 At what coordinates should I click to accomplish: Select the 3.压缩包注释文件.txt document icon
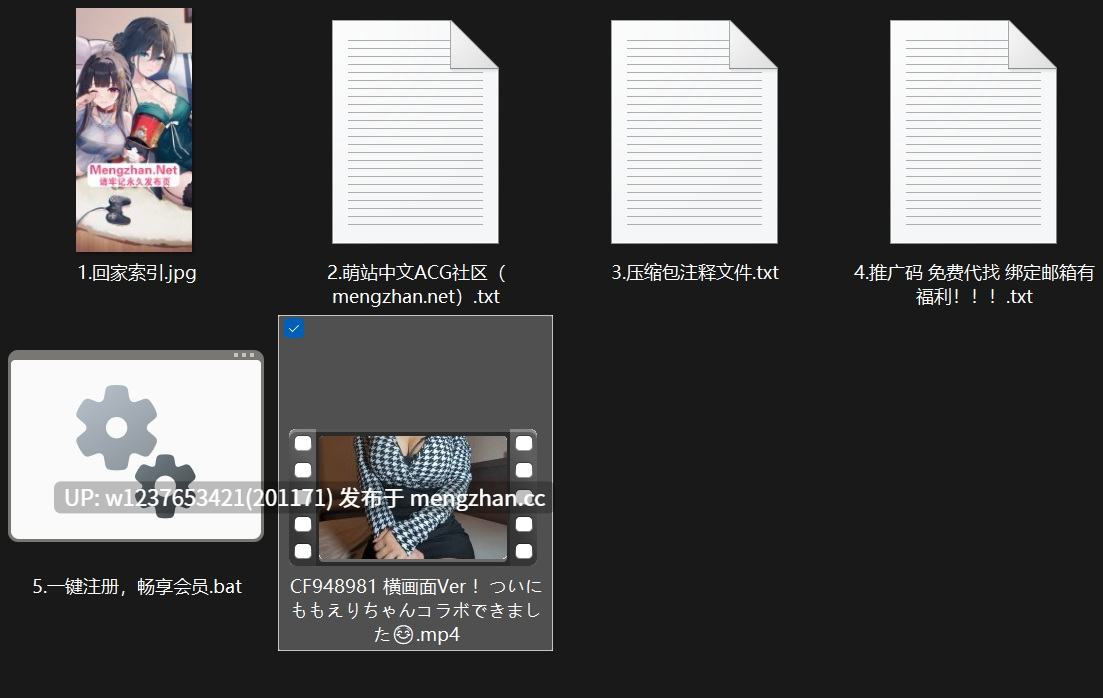[x=694, y=132]
